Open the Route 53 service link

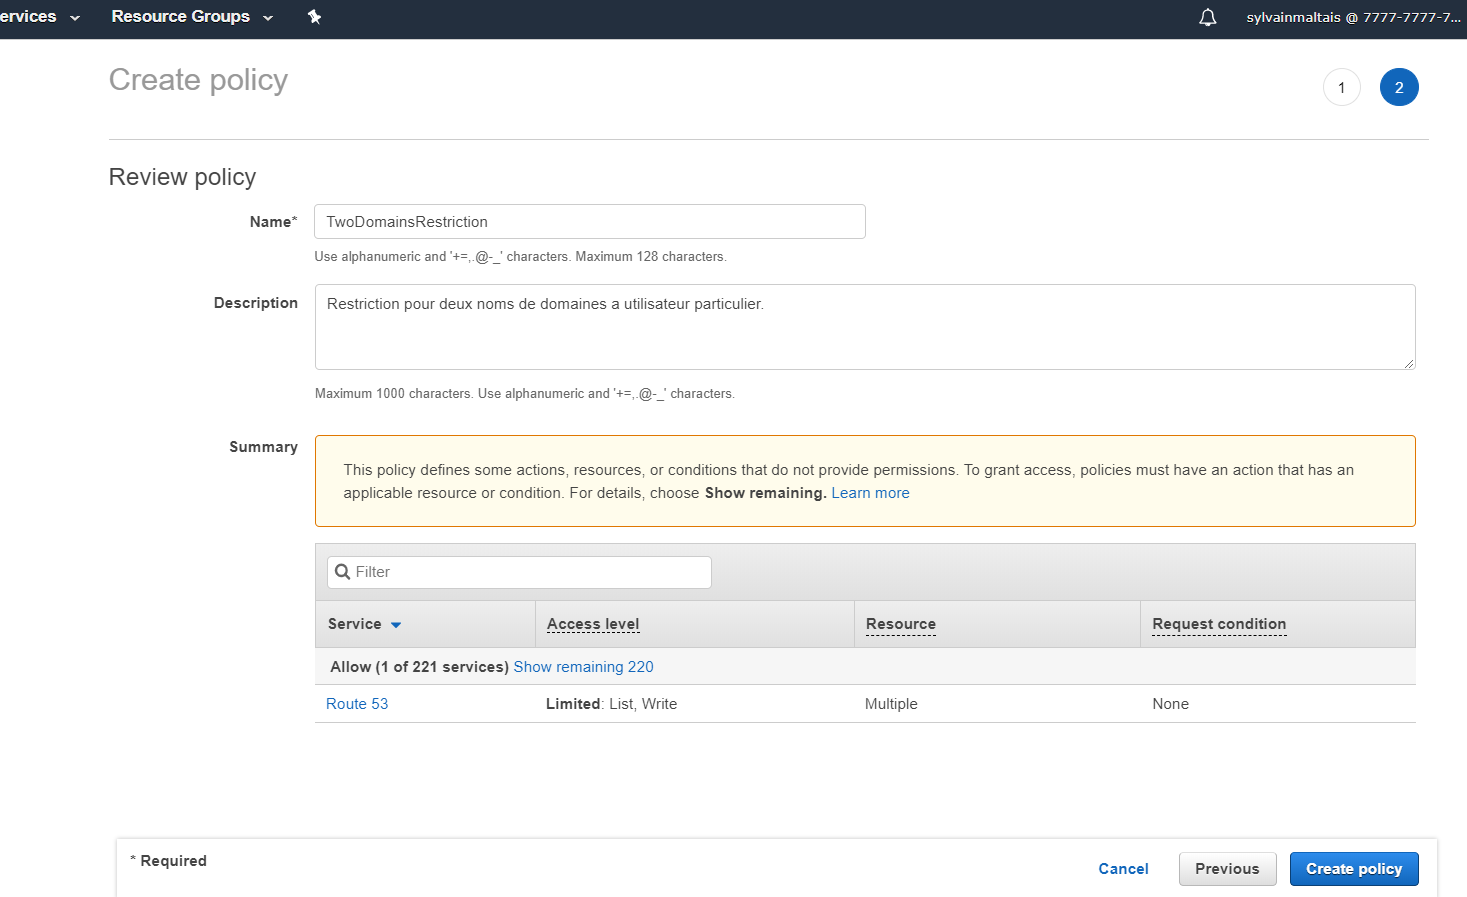pyautogui.click(x=357, y=704)
